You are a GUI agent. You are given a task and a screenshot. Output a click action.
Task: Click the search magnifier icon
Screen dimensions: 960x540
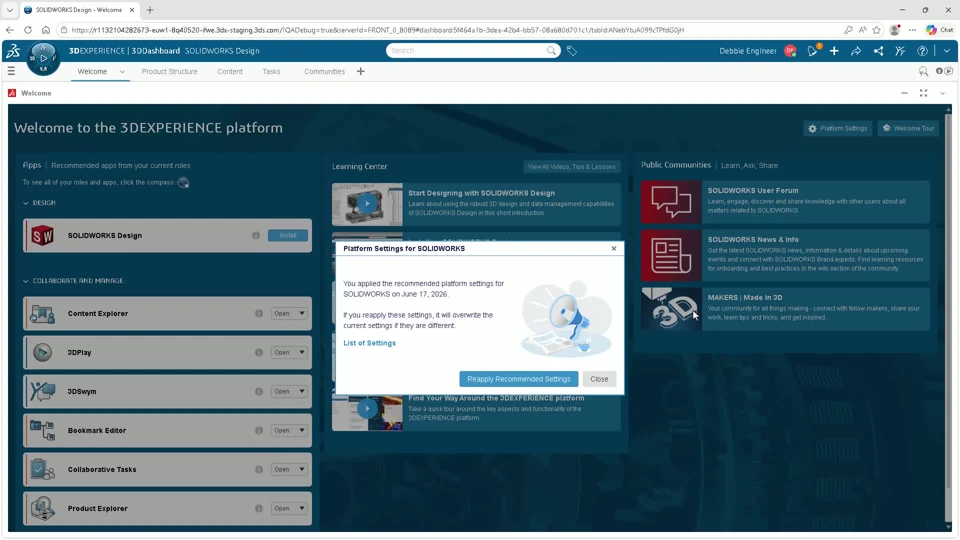click(x=551, y=51)
